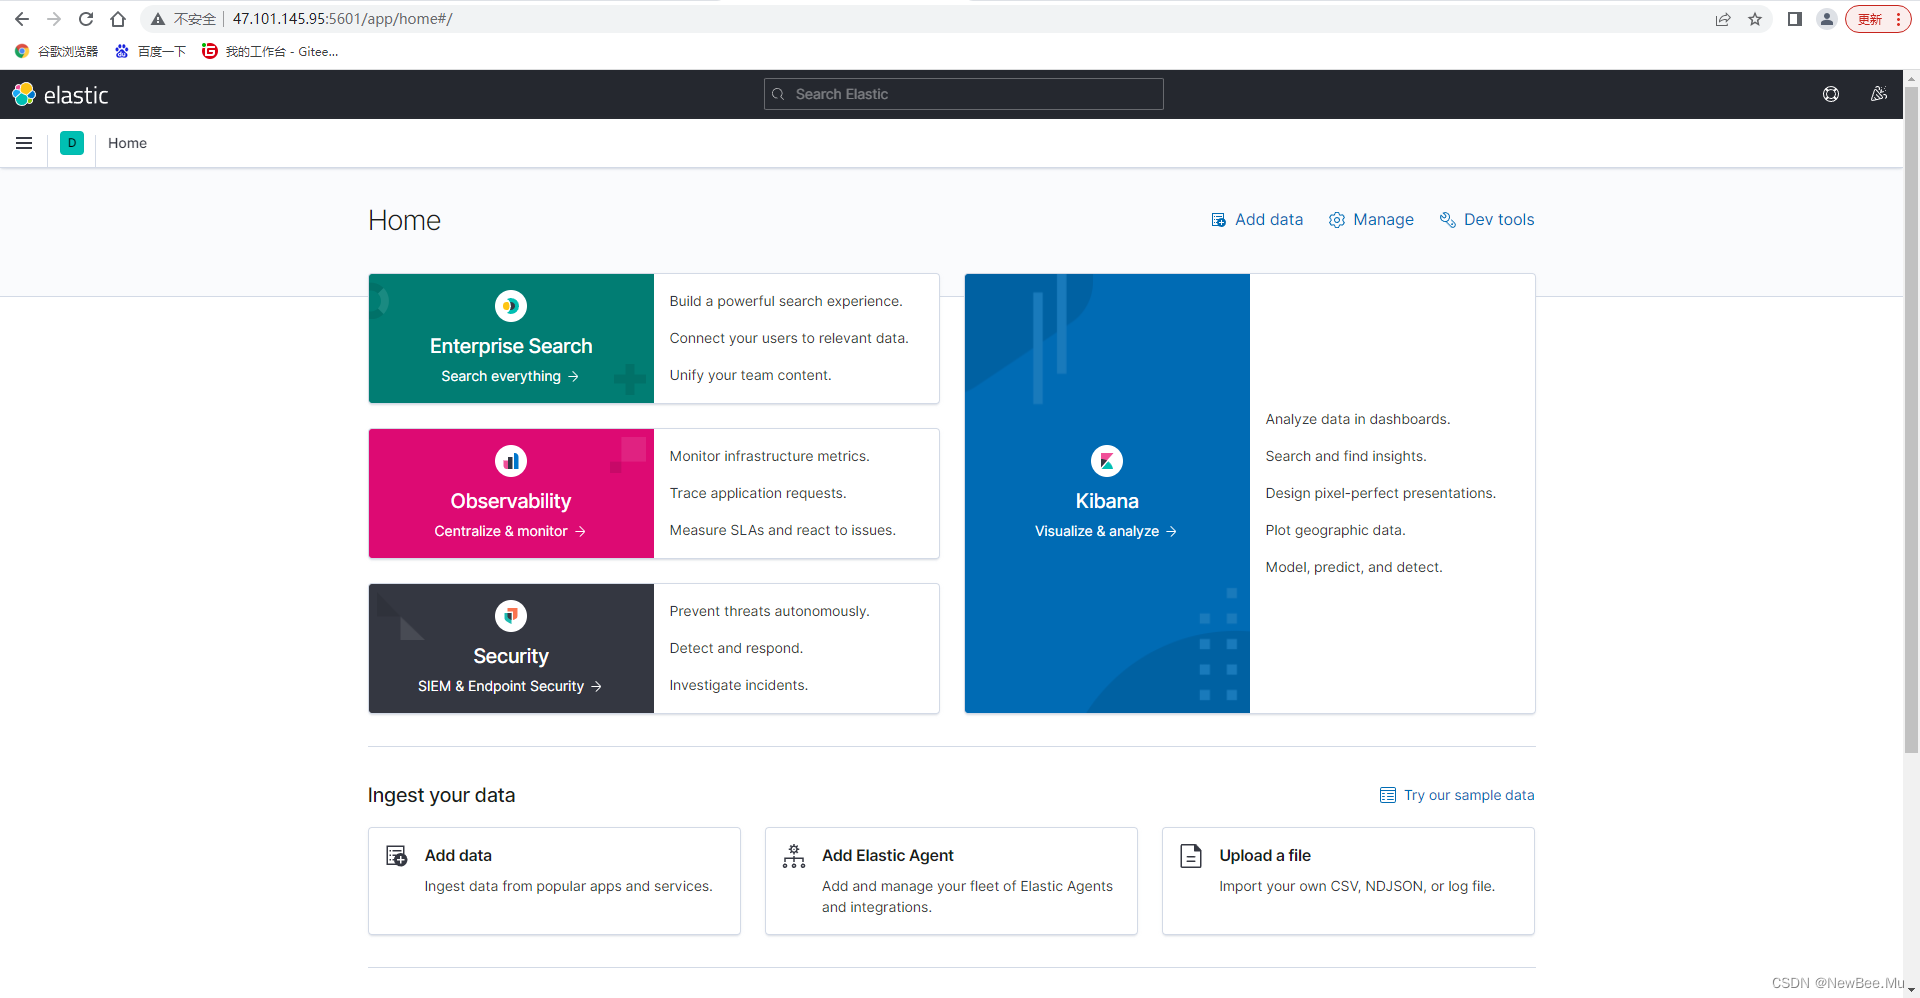The height and width of the screenshot is (998, 1920).
Task: Click the page vertical scrollbar thumb
Action: (x=1911, y=420)
